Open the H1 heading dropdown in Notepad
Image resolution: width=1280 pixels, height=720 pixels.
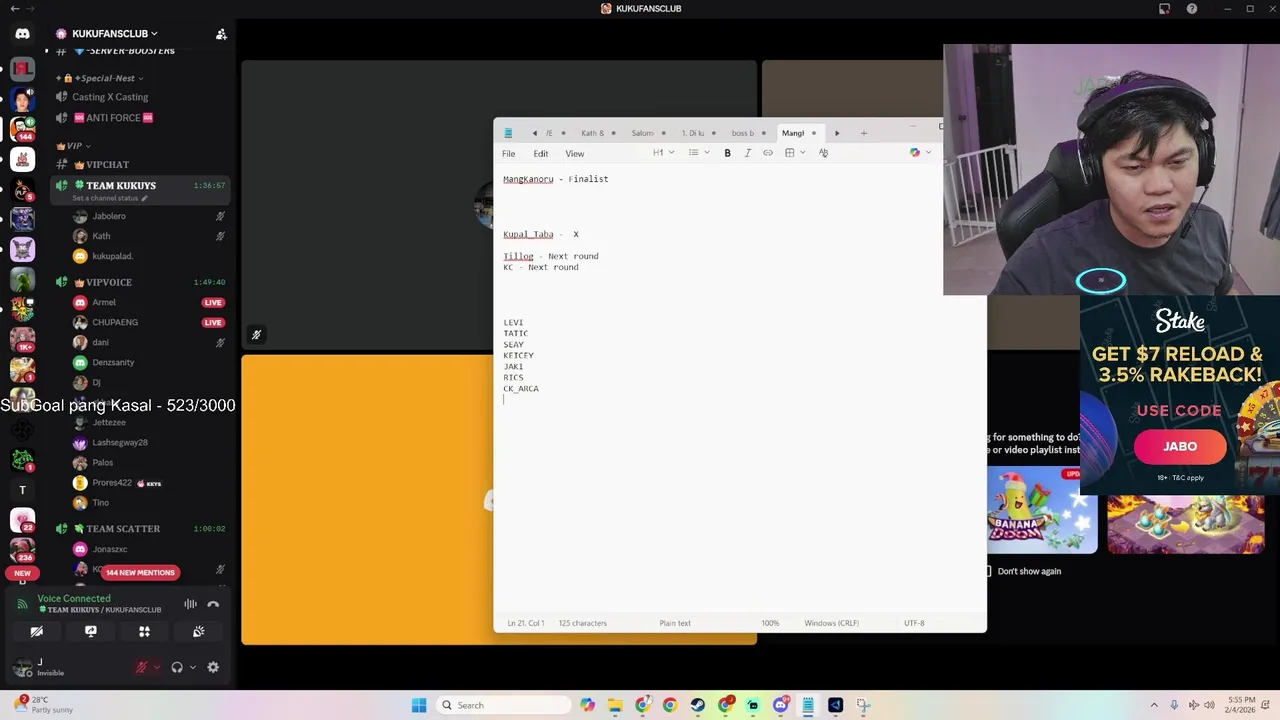pos(663,153)
